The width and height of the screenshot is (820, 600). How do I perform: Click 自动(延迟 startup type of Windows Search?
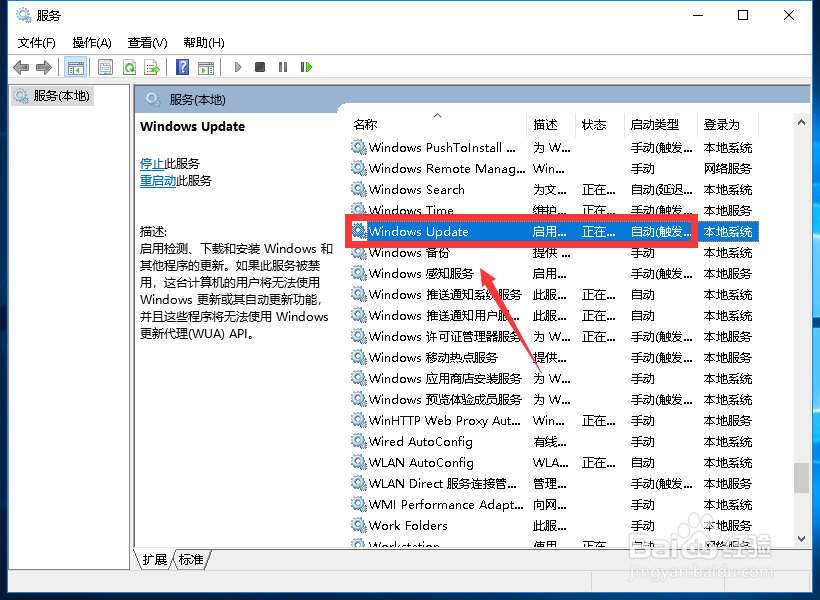pyautogui.click(x=662, y=189)
